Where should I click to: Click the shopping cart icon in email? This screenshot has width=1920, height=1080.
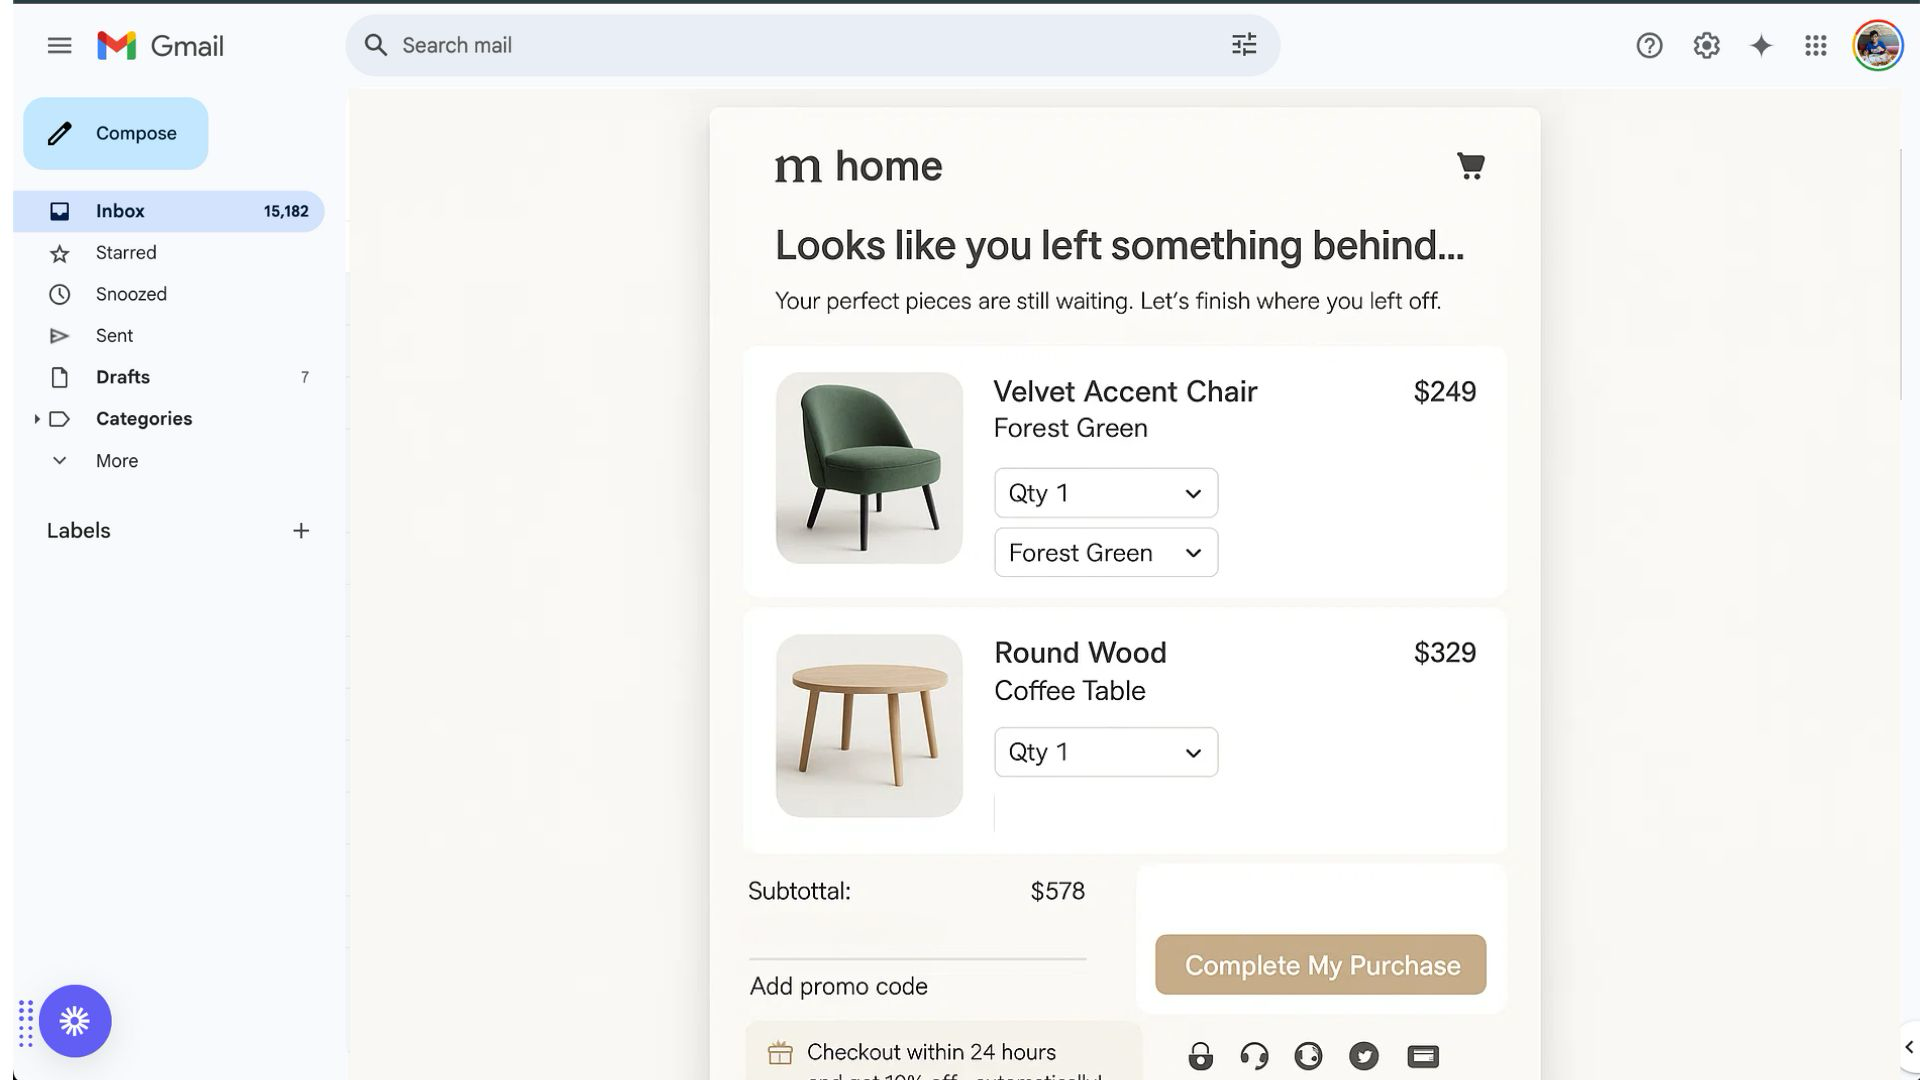[x=1470, y=166]
